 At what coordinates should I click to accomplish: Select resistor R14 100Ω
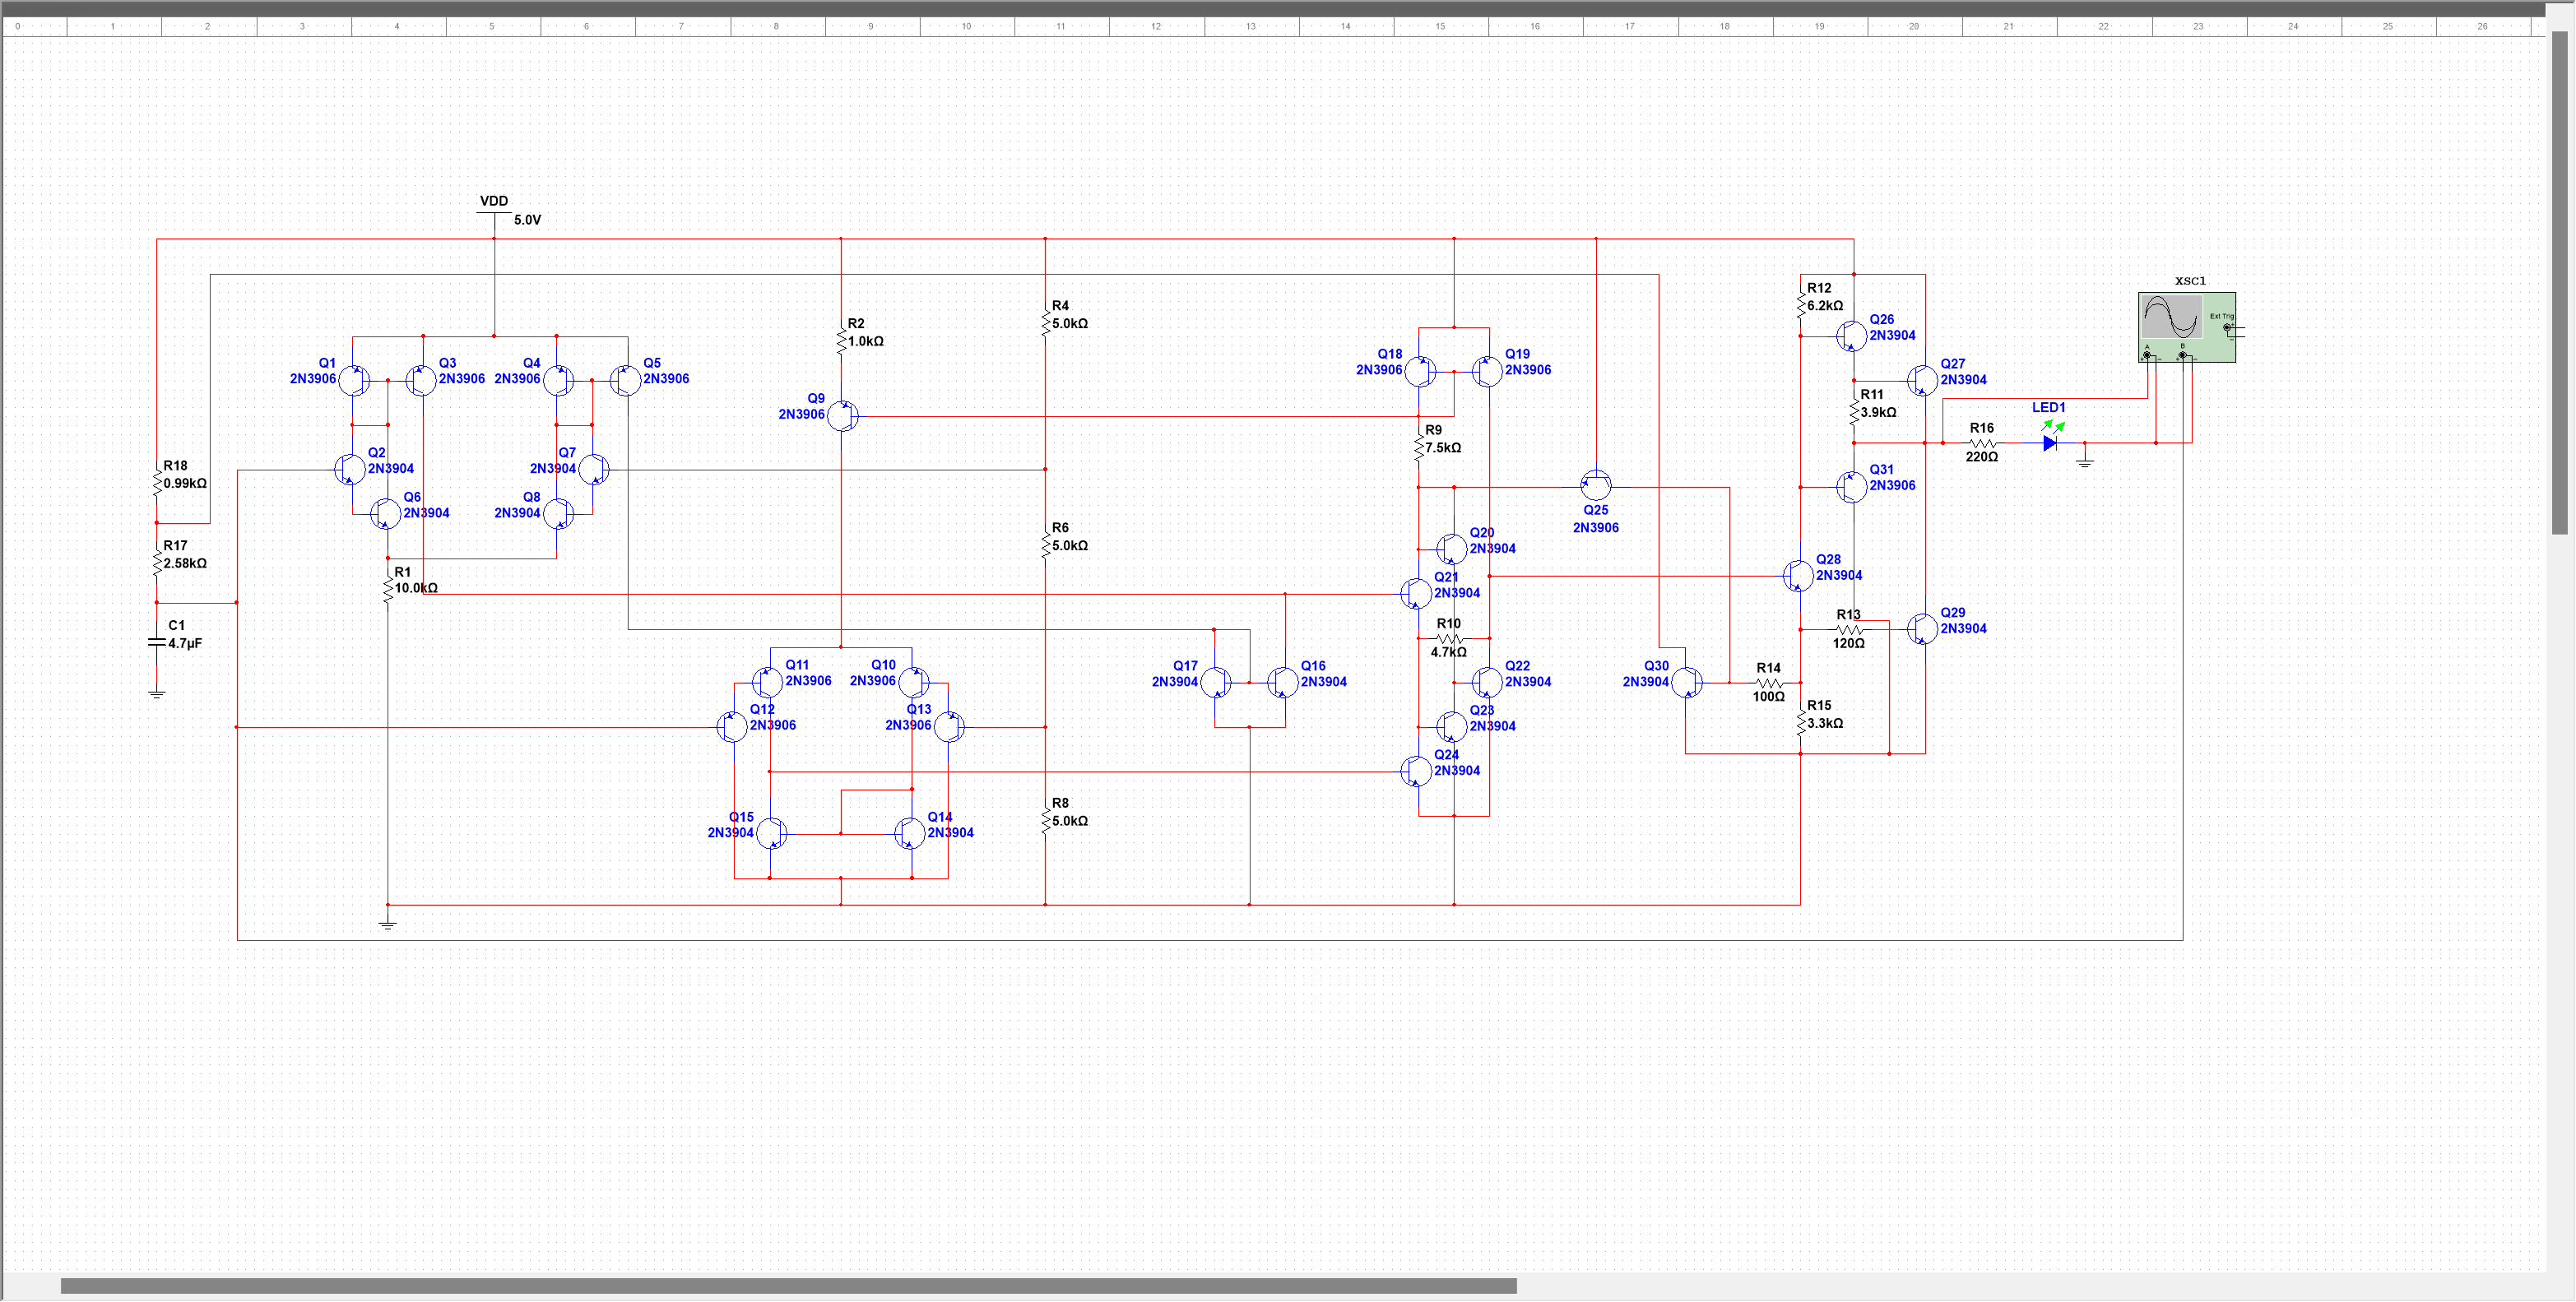coord(1768,683)
